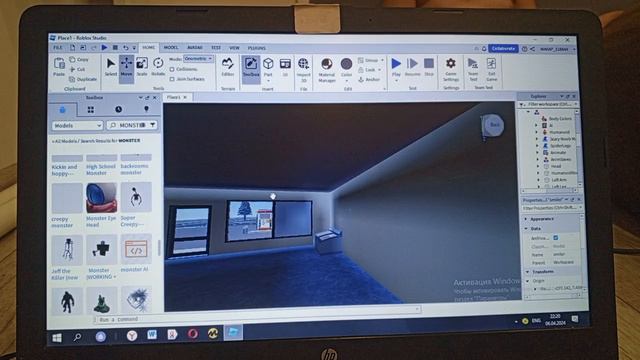Screen dimensions: 640x360
Task: Expand the Head part in Explorer
Action: (538, 166)
